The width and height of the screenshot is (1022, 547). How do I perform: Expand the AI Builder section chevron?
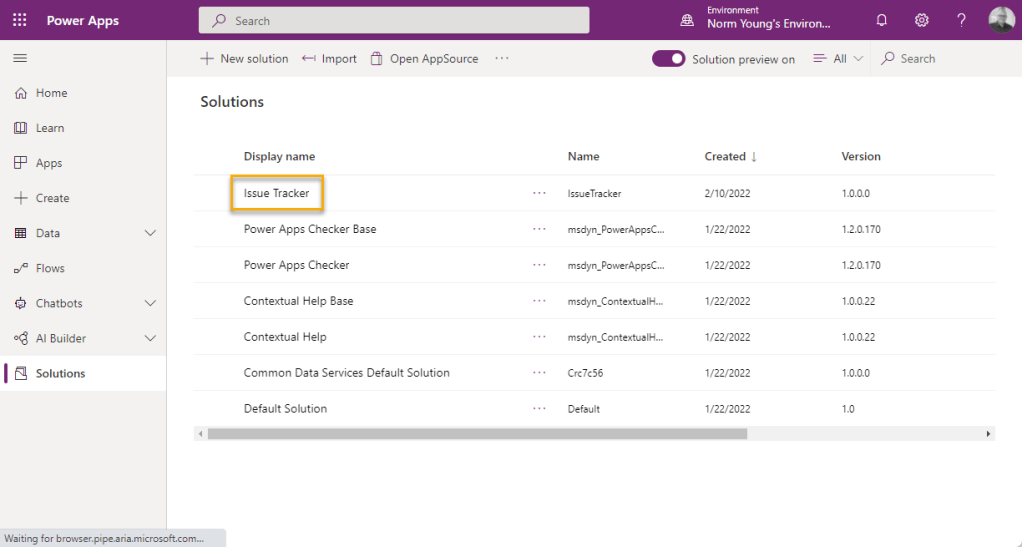pyautogui.click(x=150, y=338)
